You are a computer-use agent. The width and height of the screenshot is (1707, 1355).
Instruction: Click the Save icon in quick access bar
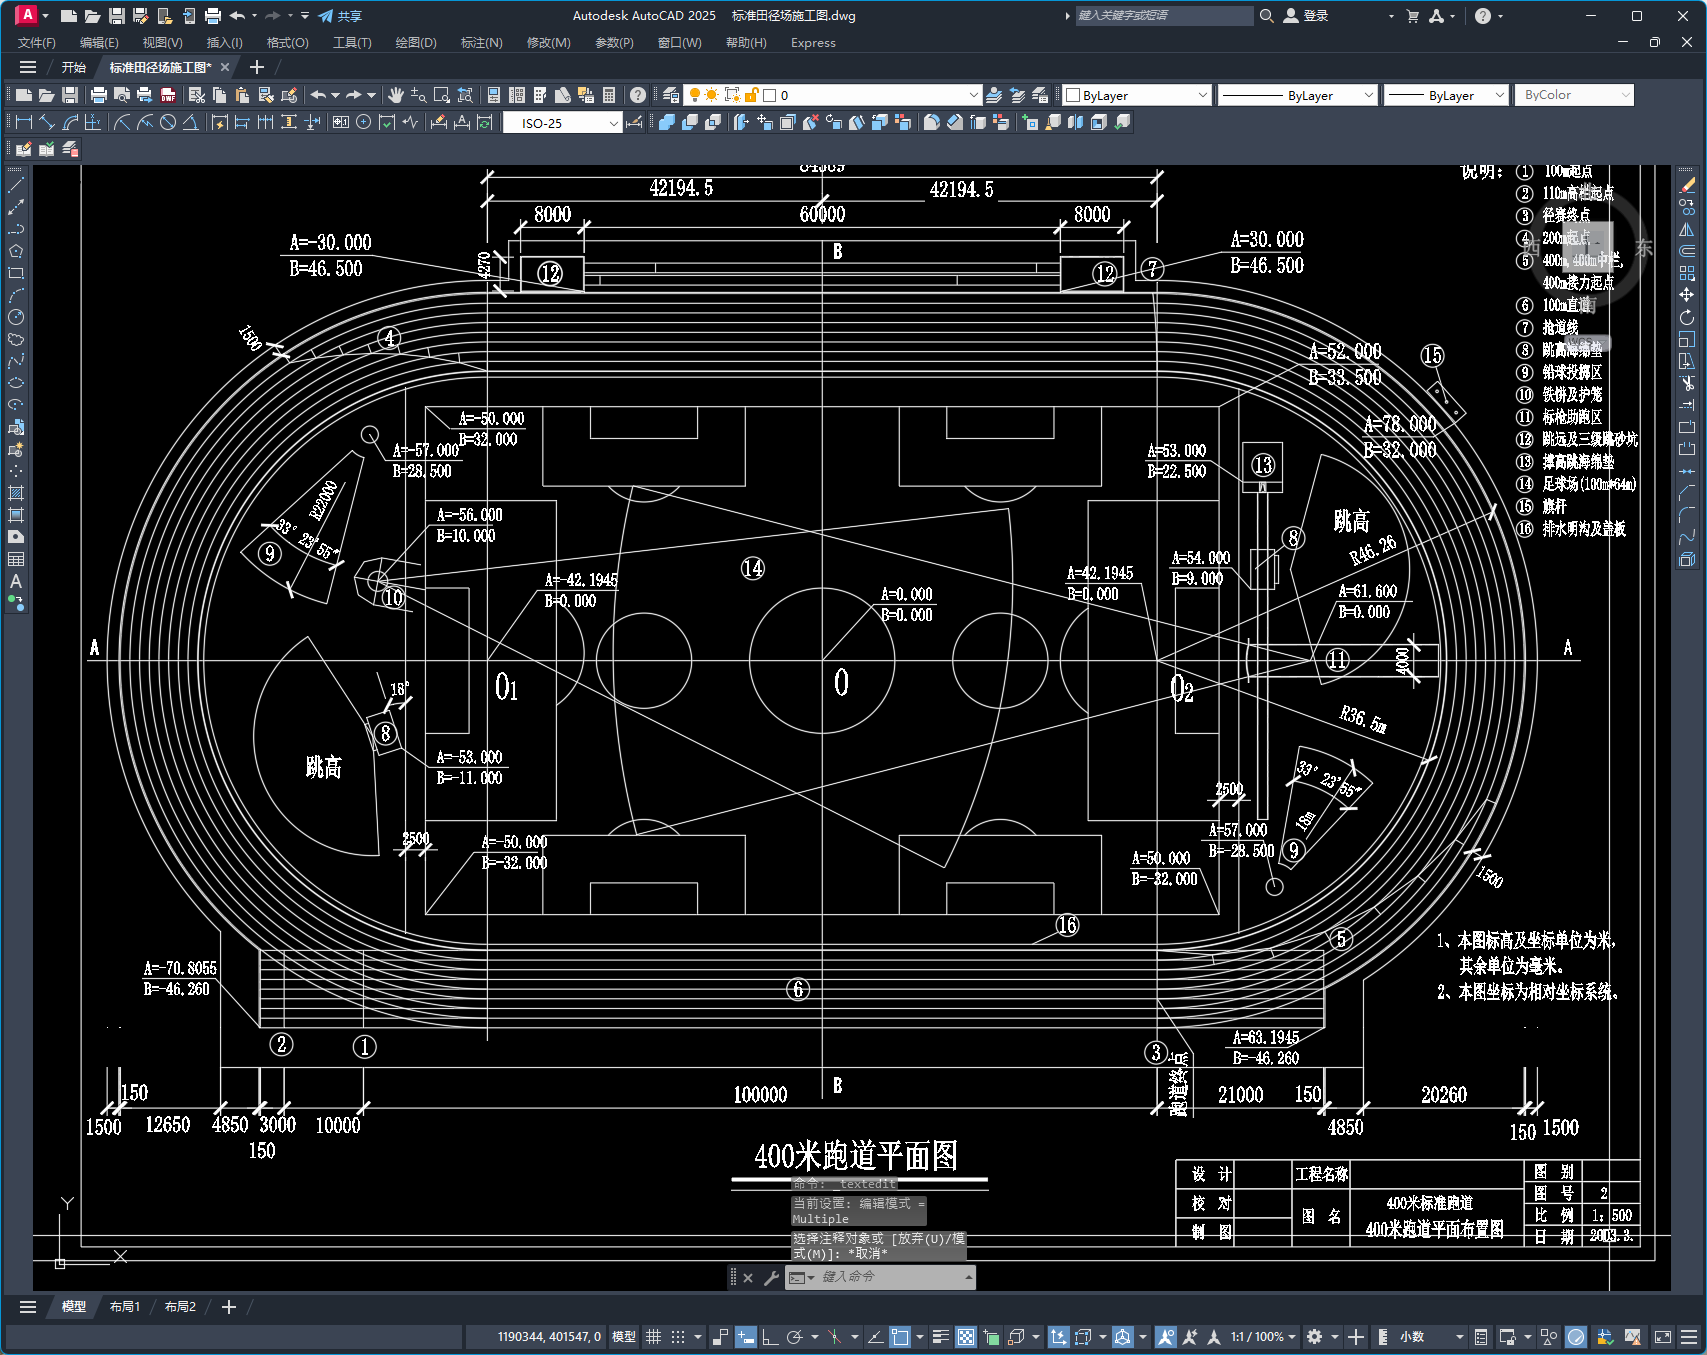(x=117, y=16)
